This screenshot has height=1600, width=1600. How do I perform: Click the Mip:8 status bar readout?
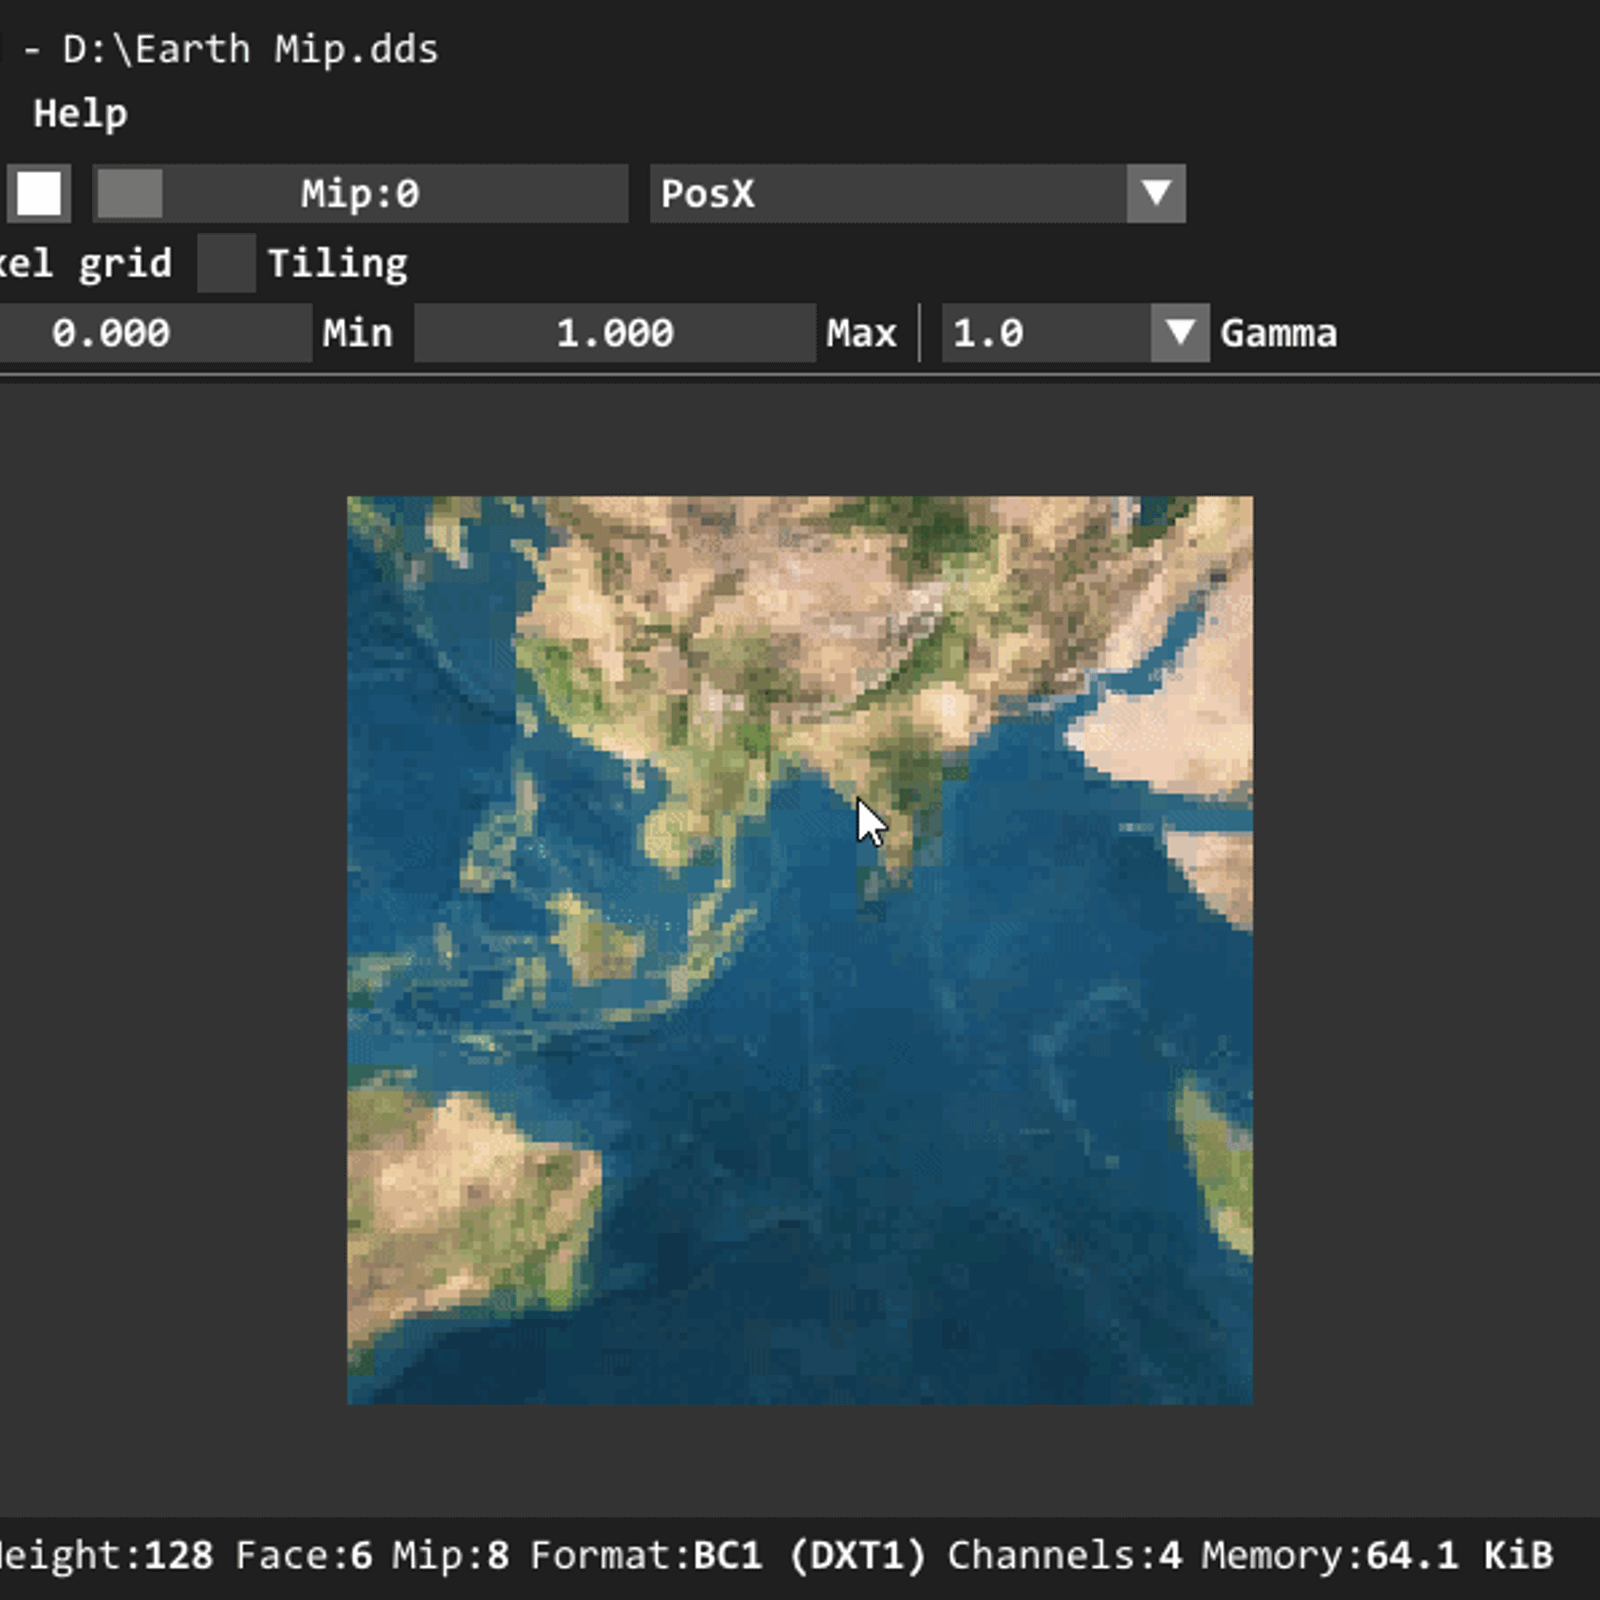pyautogui.click(x=450, y=1555)
